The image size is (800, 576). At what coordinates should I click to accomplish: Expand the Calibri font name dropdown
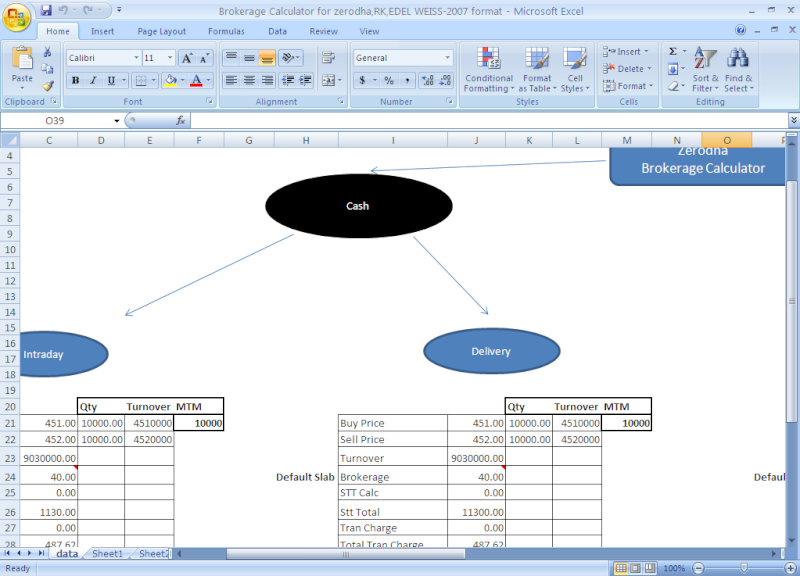click(136, 58)
